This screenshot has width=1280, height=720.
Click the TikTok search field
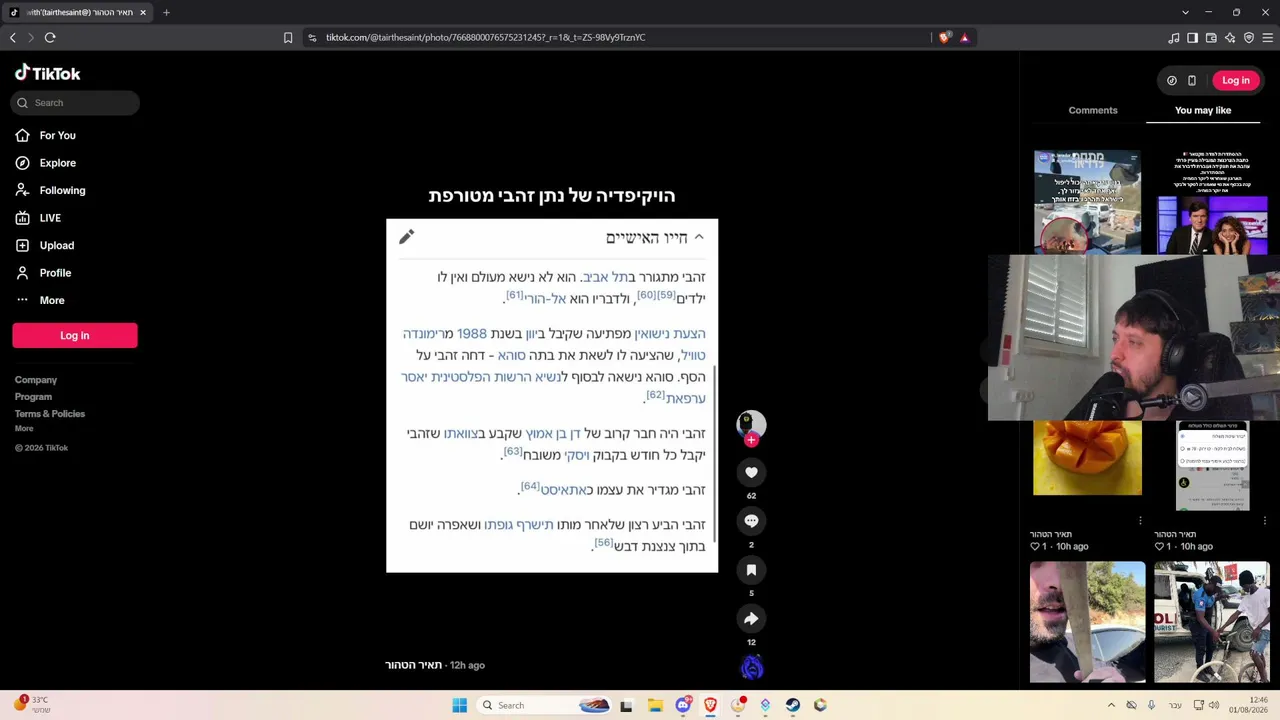76,103
